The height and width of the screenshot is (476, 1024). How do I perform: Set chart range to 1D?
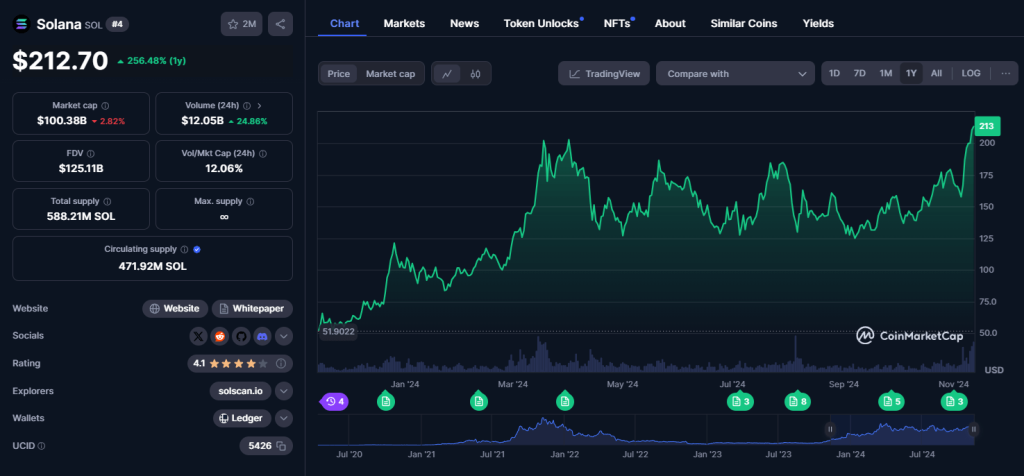click(834, 73)
